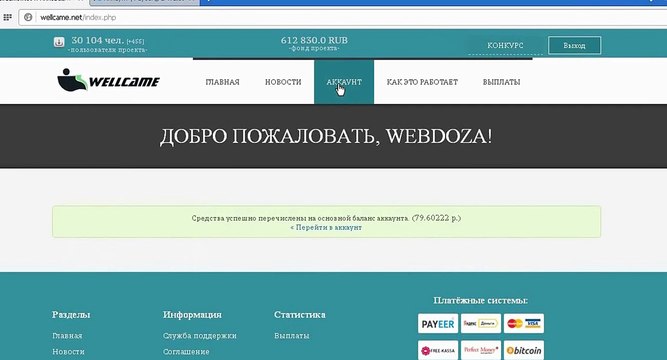Click the ДОБРО ПОЖАЛОВАТЬ, WEBDOZA! heading

(x=326, y=137)
